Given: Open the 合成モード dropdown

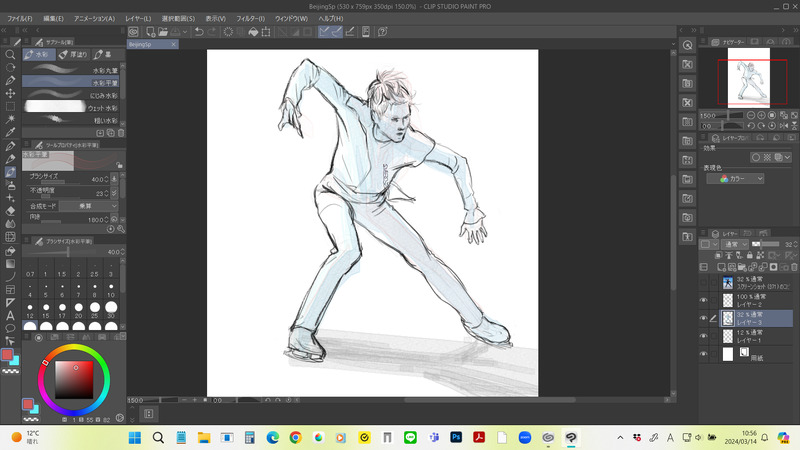Looking at the screenshot, I should 88,208.
